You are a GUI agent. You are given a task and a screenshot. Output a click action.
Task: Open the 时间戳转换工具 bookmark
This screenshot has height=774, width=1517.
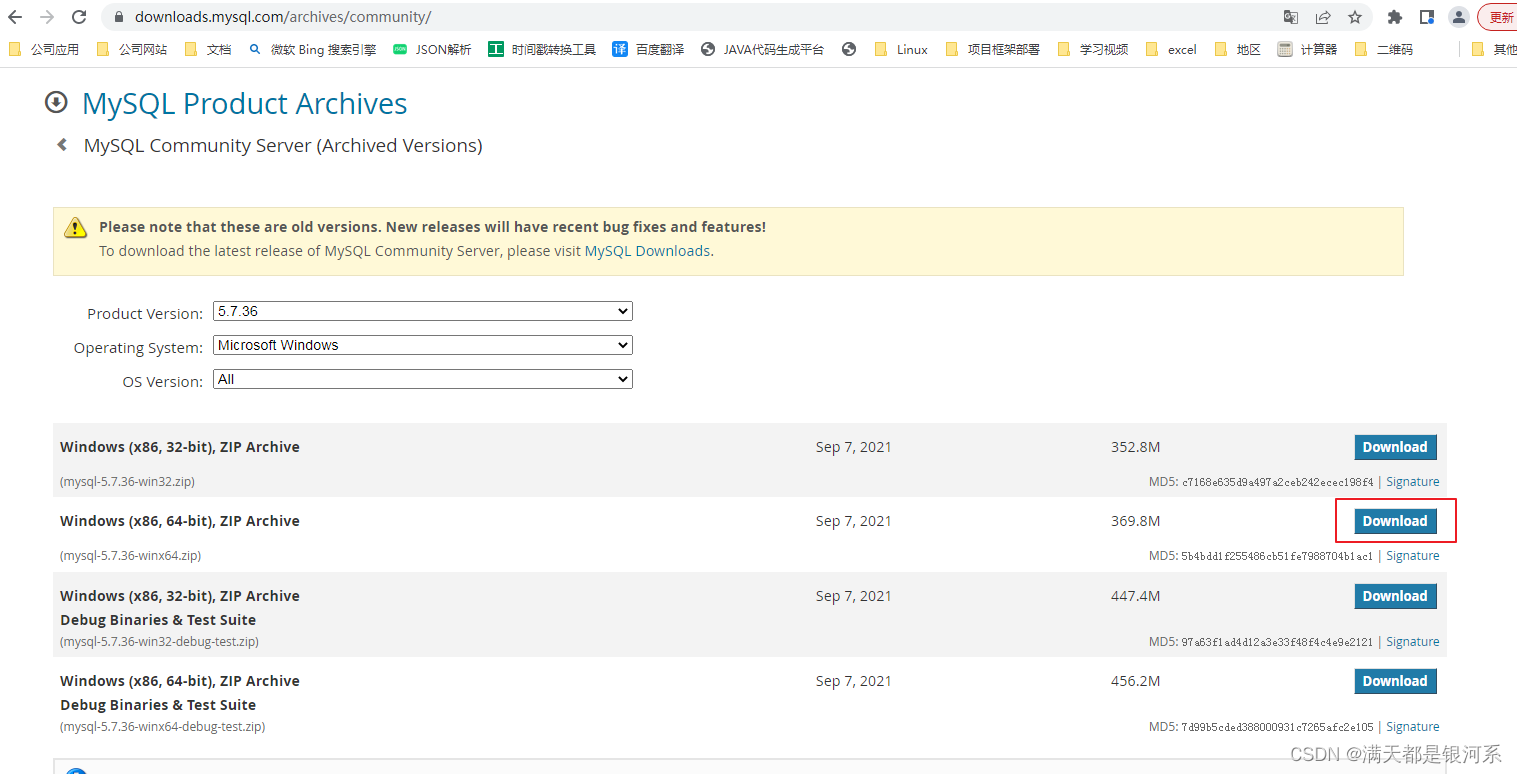[x=542, y=49]
